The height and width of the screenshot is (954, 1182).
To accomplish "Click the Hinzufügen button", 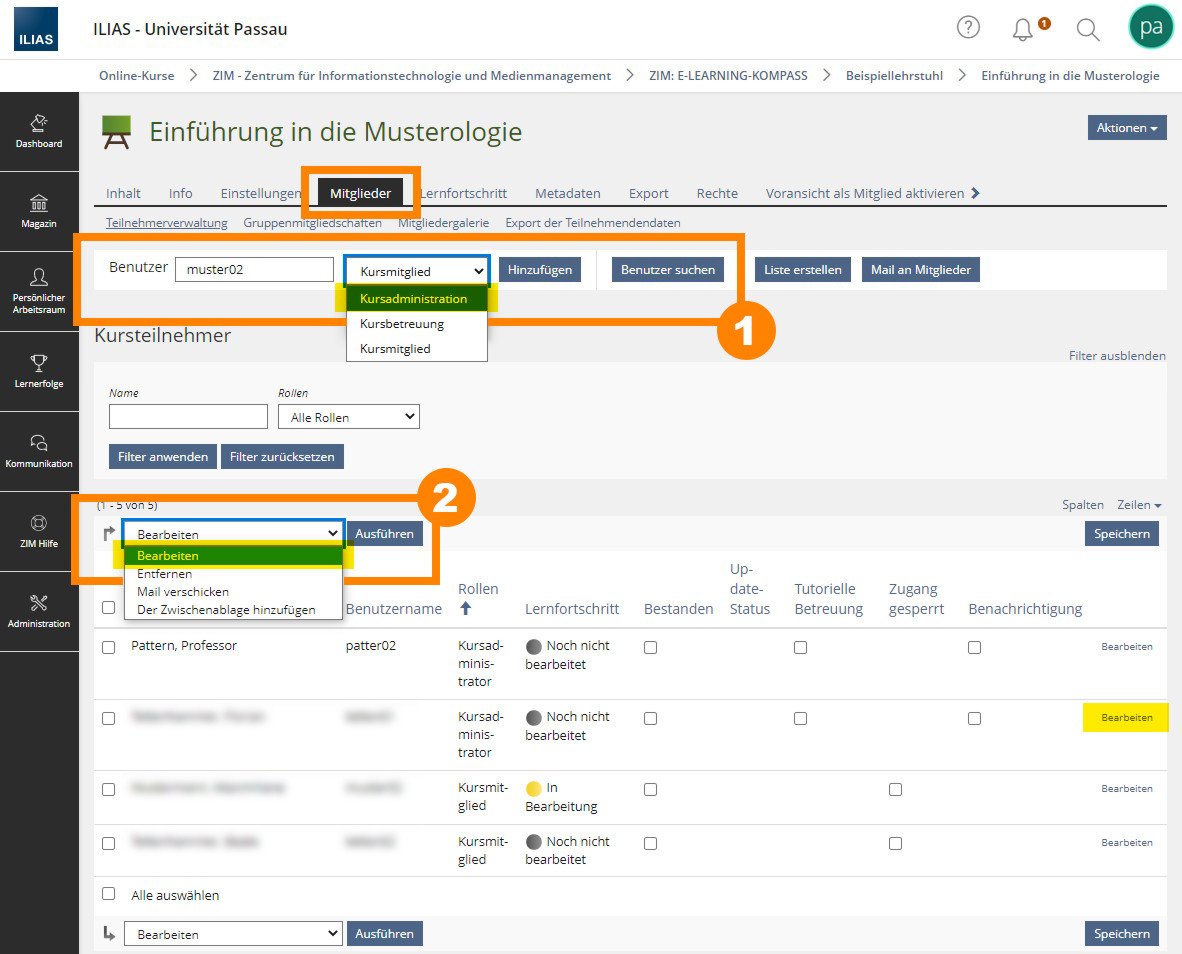I will (540, 269).
